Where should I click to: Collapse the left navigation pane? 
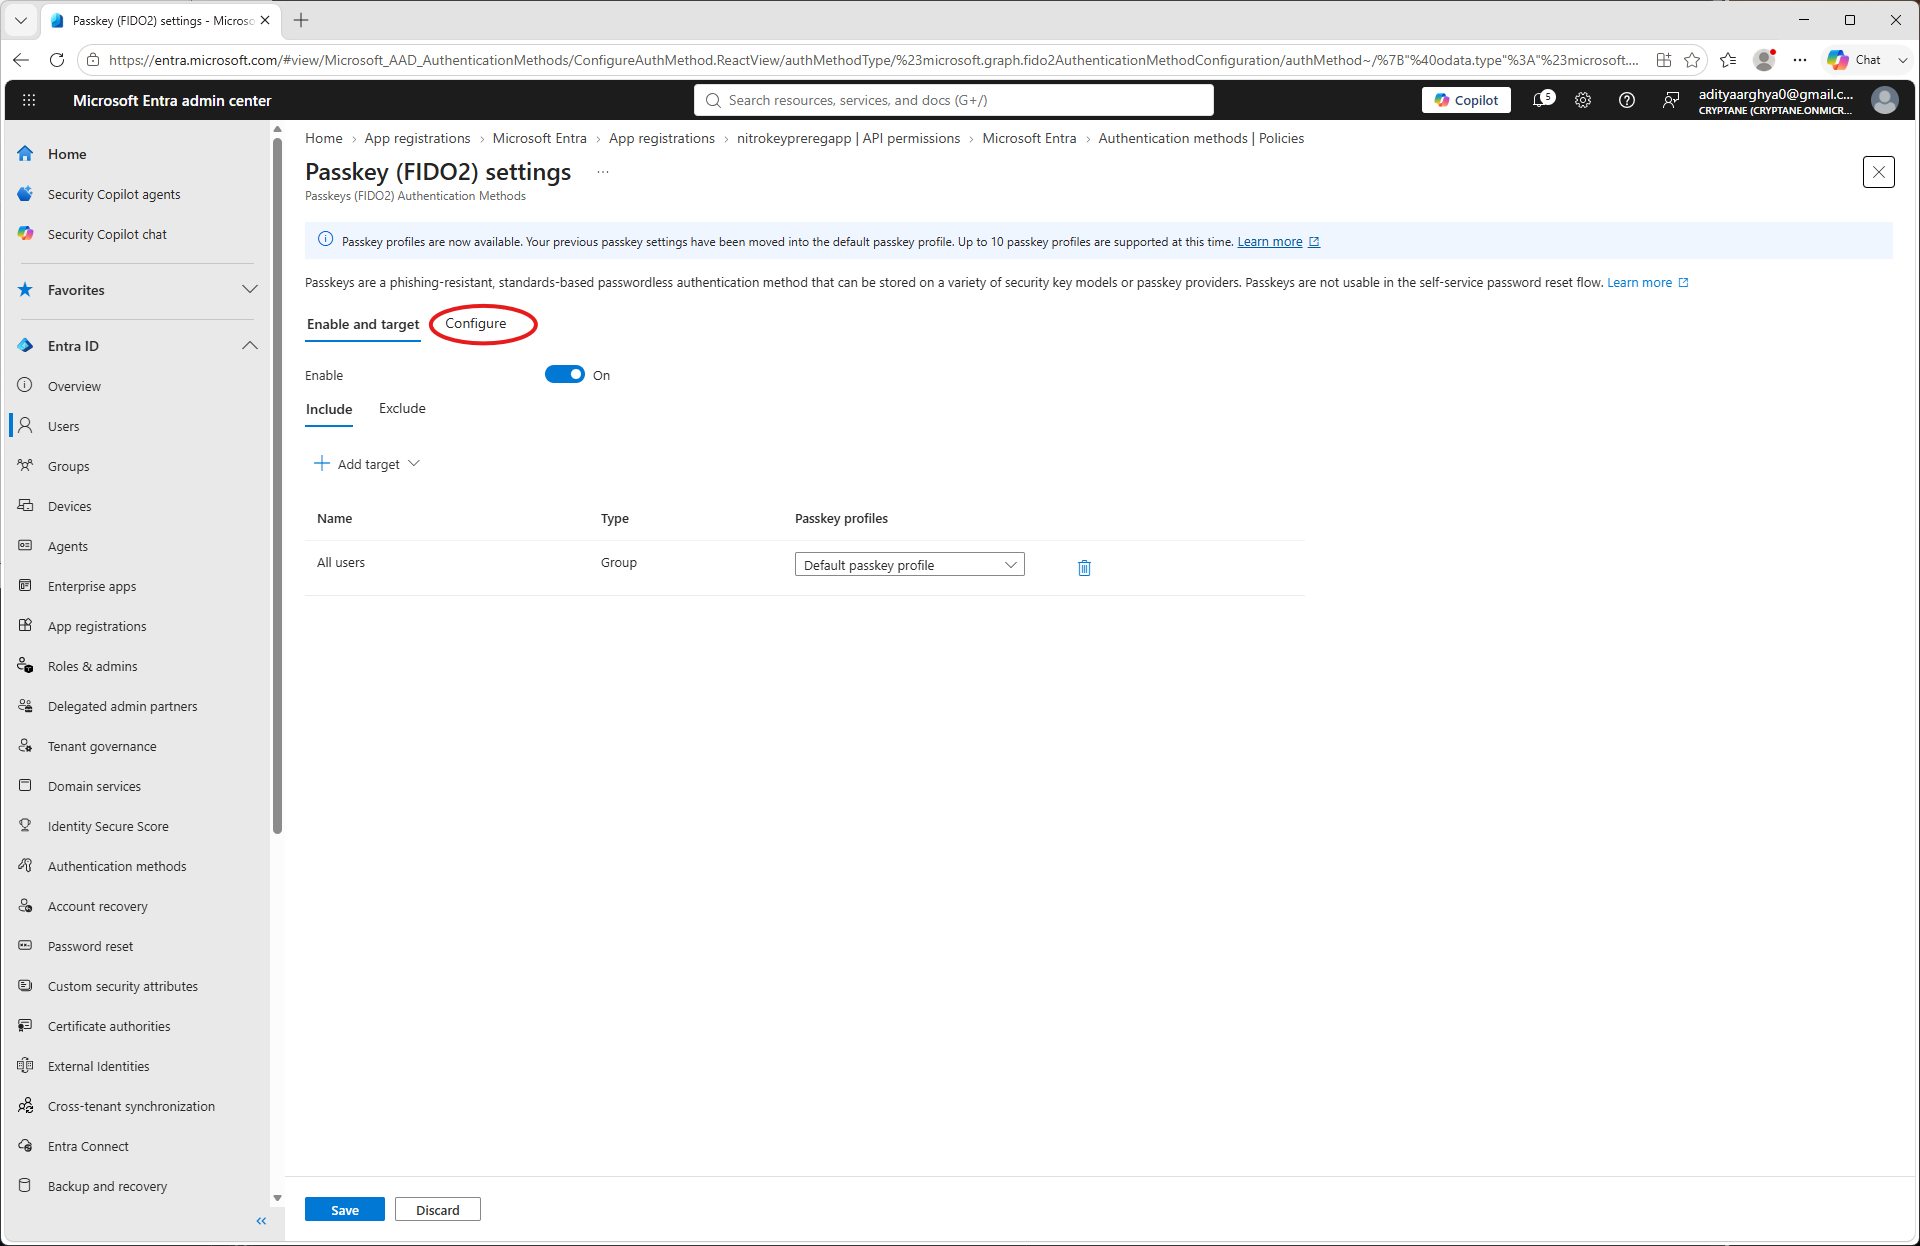coord(261,1221)
